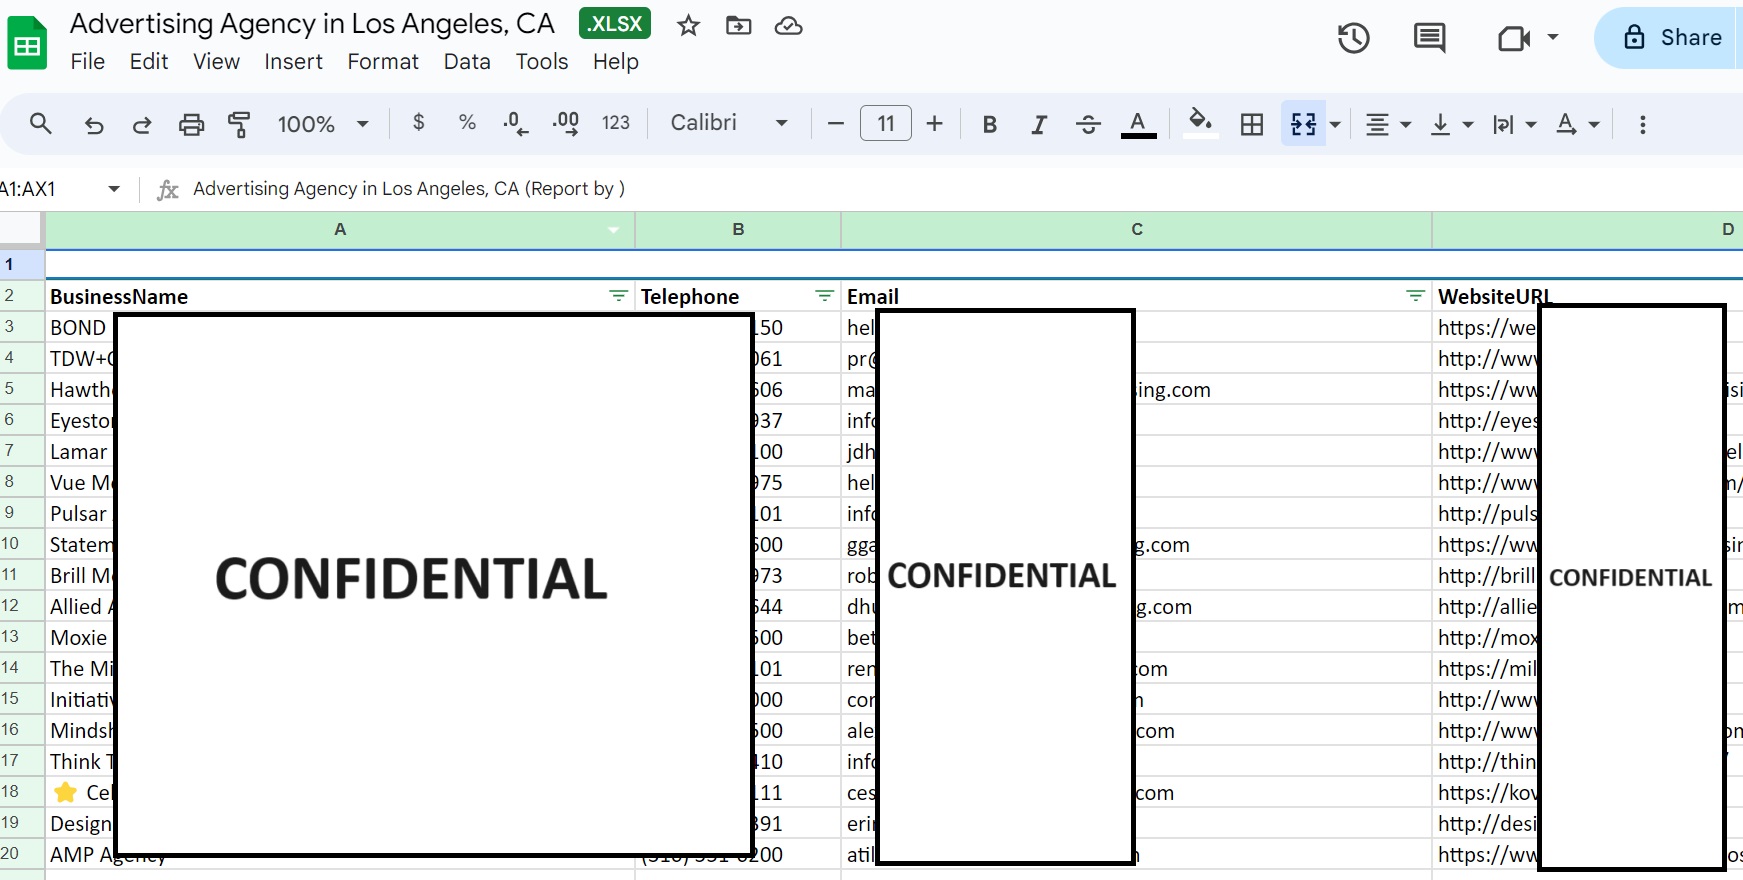
Task: Choose a text color
Action: pyautogui.click(x=1138, y=124)
